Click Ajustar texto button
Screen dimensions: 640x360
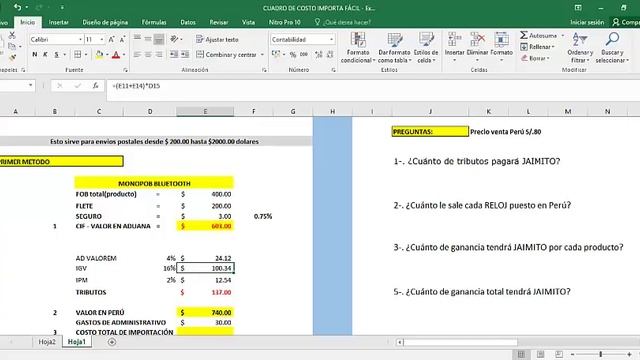click(x=217, y=40)
